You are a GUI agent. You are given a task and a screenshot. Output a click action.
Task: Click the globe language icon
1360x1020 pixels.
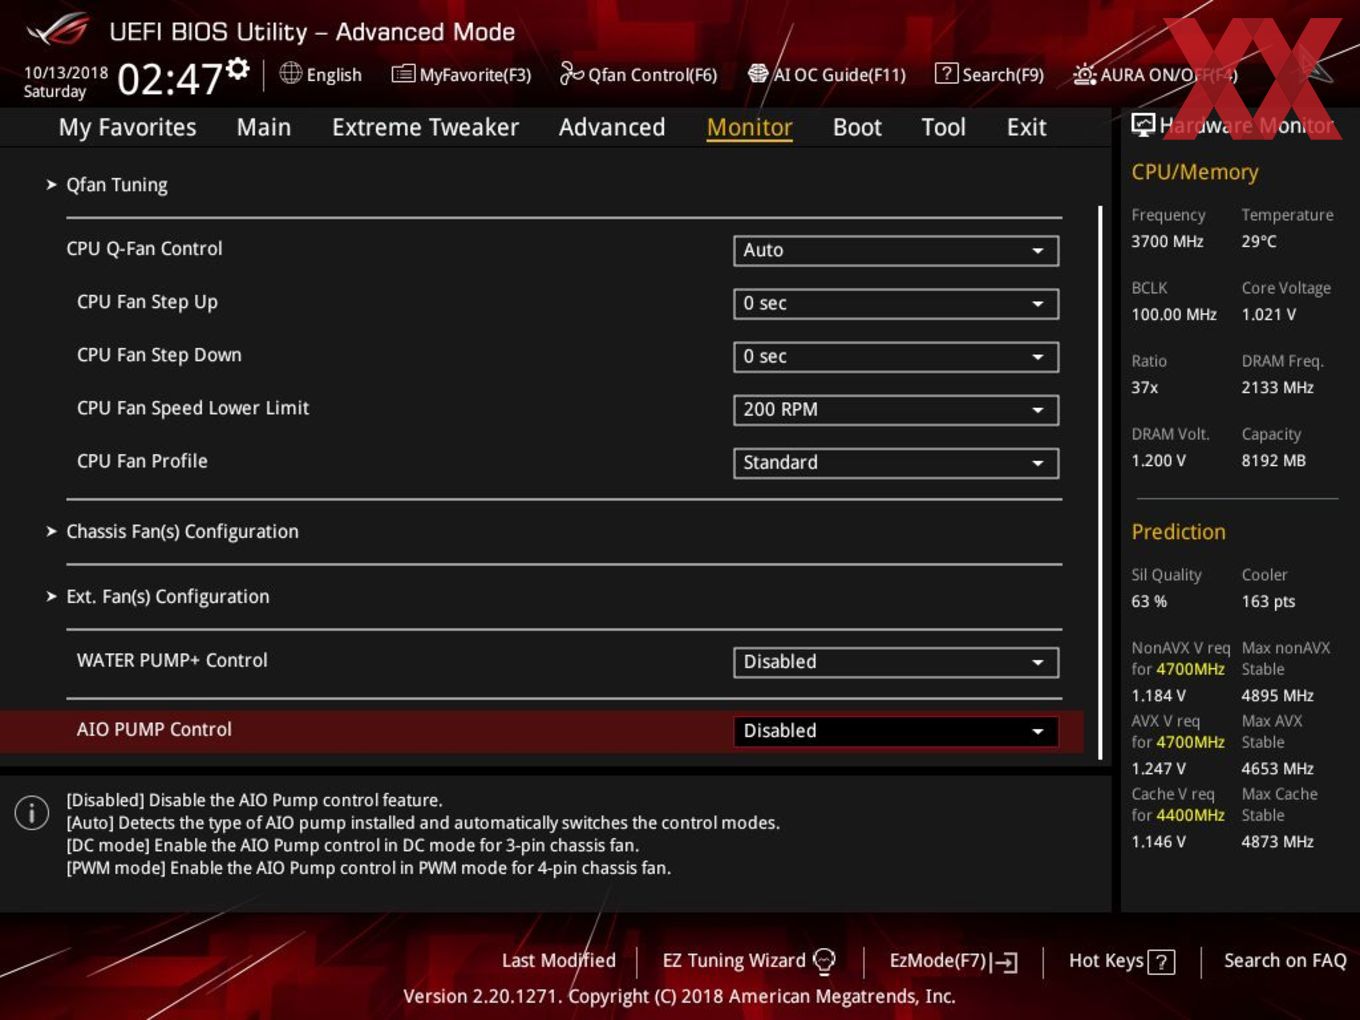pyautogui.click(x=290, y=73)
